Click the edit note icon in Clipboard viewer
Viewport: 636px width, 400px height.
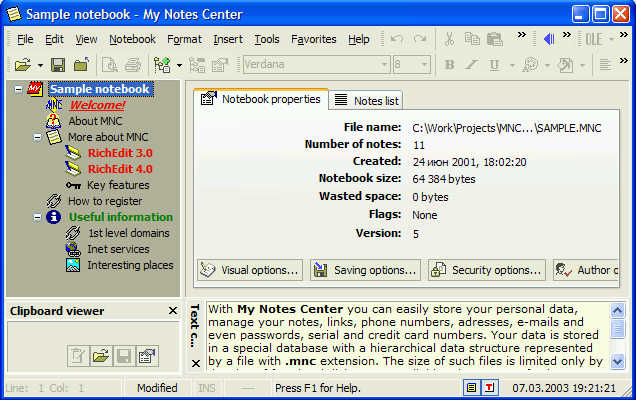(x=77, y=356)
